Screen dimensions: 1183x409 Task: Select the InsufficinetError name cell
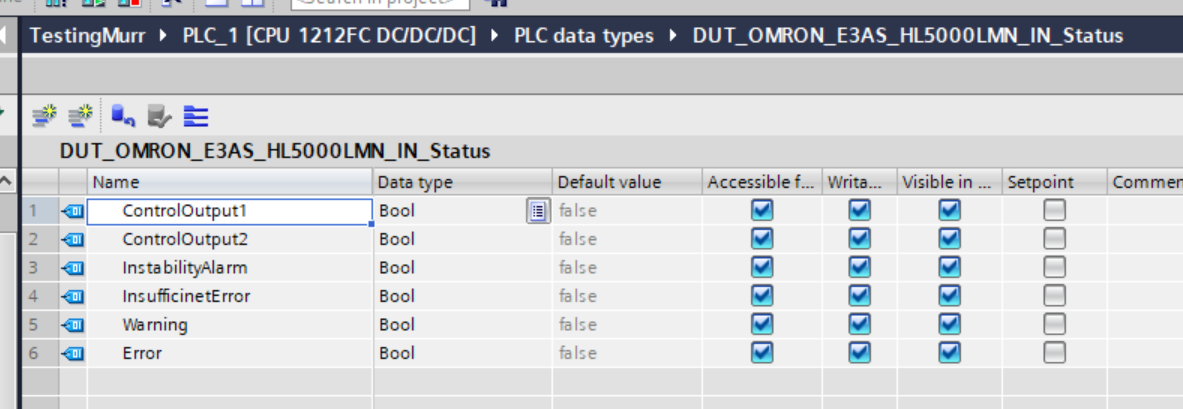coord(230,297)
